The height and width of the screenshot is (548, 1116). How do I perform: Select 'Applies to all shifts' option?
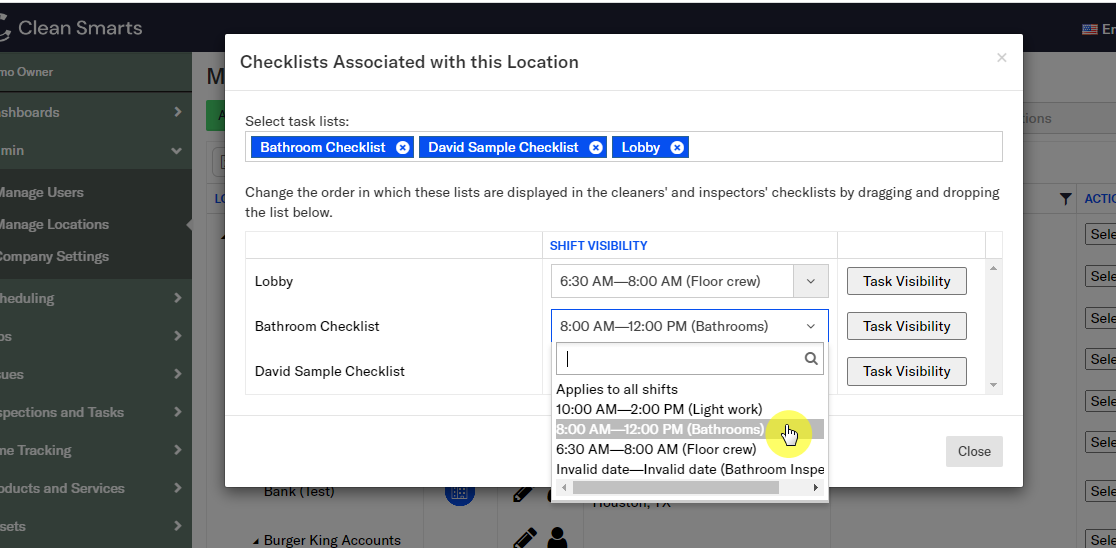coord(616,389)
